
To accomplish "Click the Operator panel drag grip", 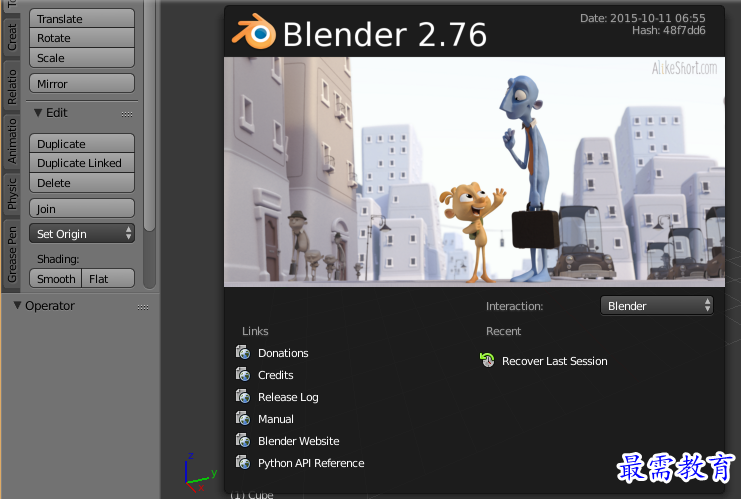I will [143, 307].
